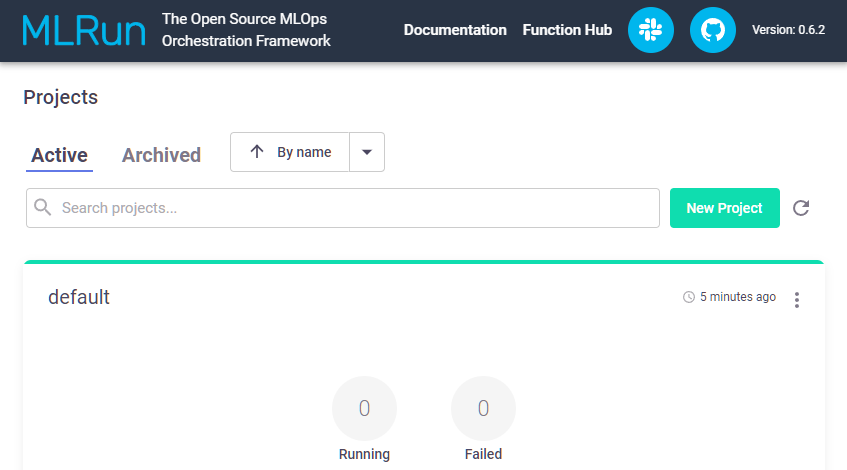Refresh the projects list
Viewport: 847px width, 470px height.
(x=801, y=208)
